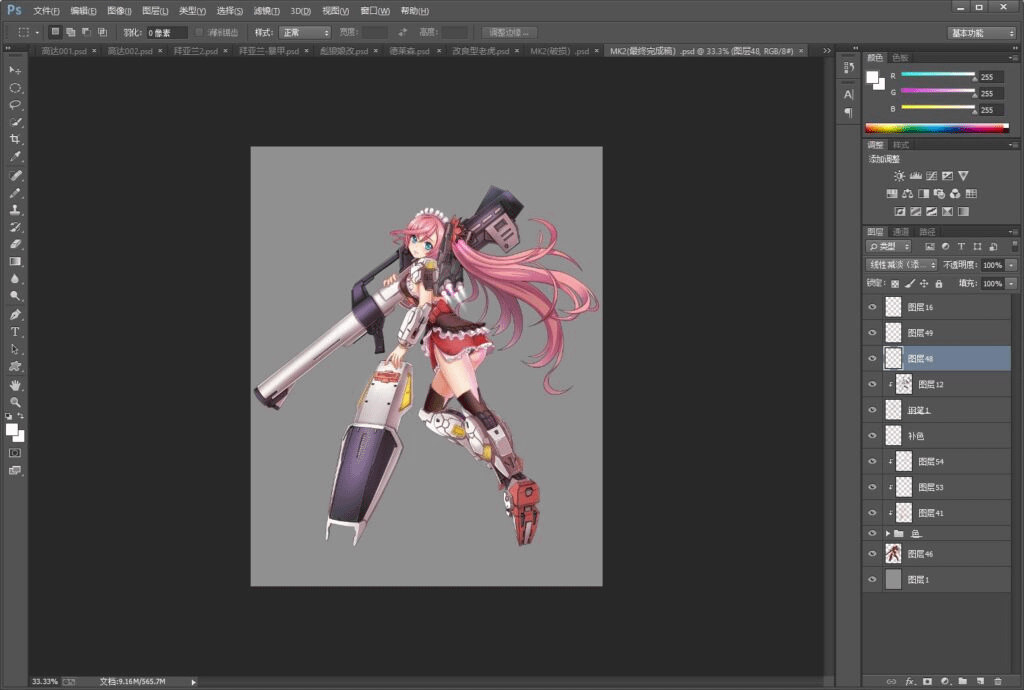
Task: Delete layer using the trash icon
Action: (997, 682)
